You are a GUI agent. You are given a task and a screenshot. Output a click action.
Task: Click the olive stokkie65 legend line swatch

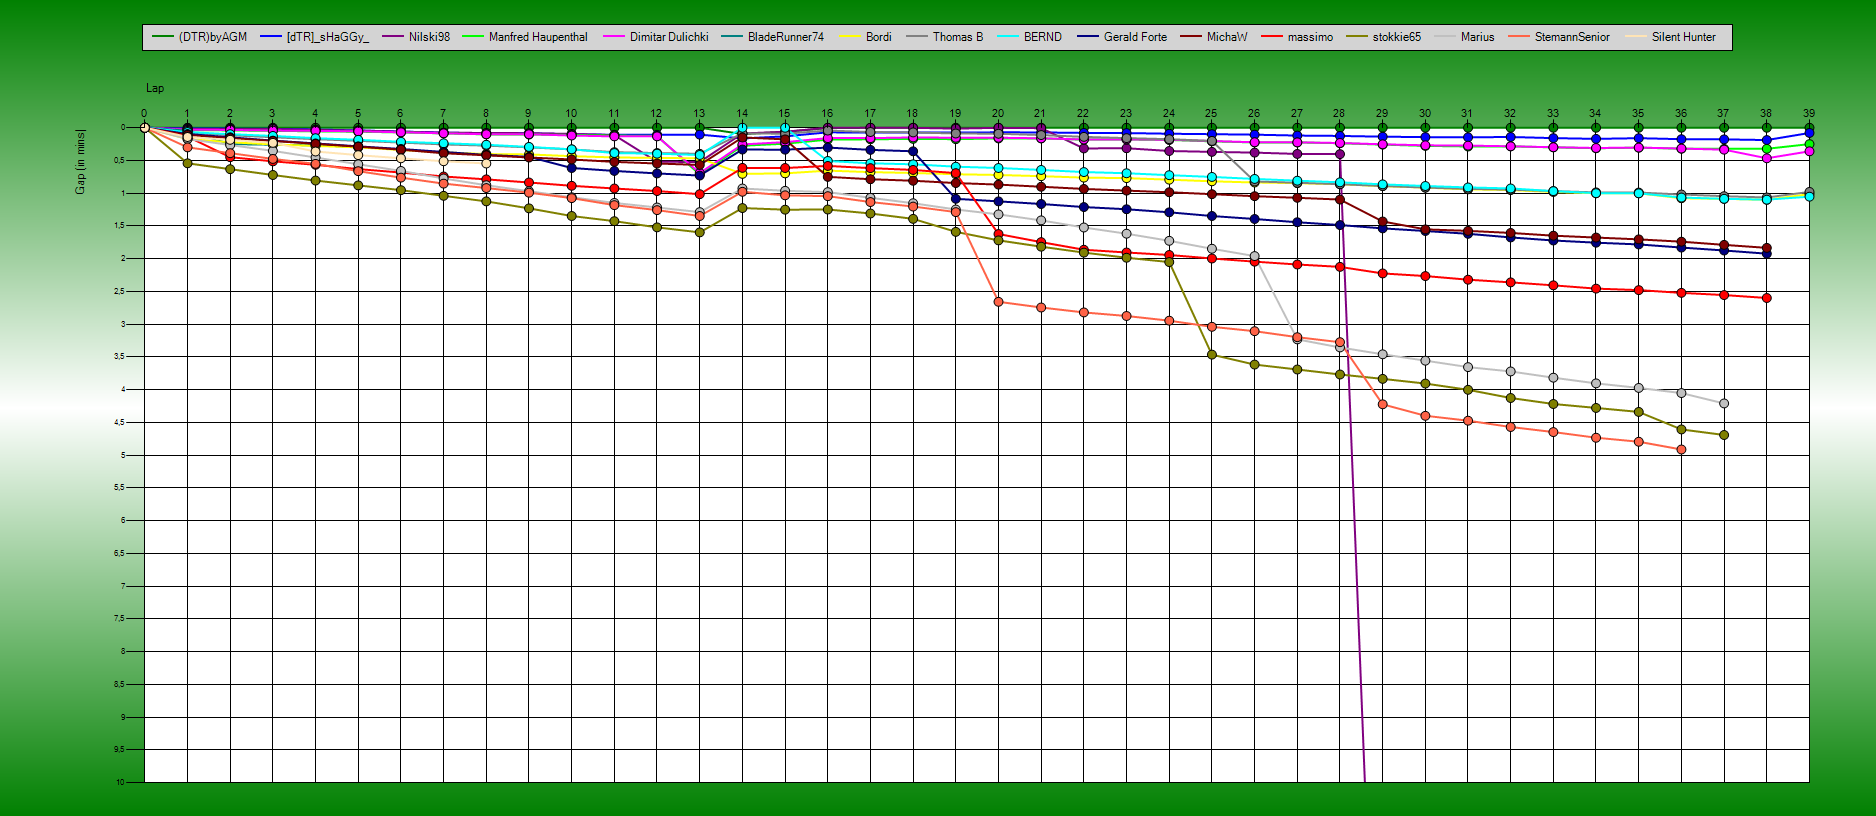1357,37
